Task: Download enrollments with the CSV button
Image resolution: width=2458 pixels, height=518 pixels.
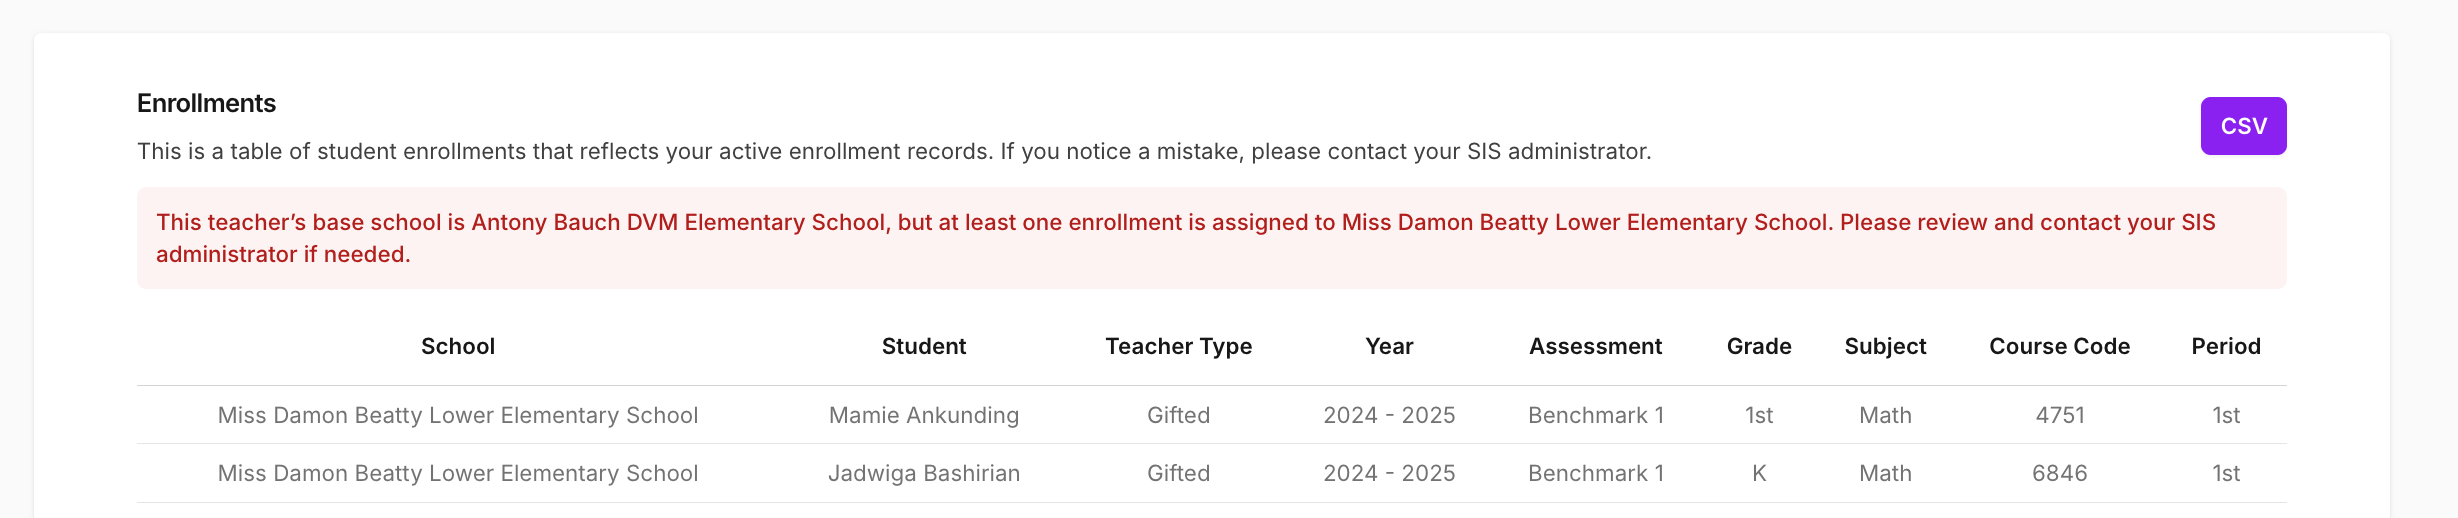Action: pyautogui.click(x=2242, y=126)
